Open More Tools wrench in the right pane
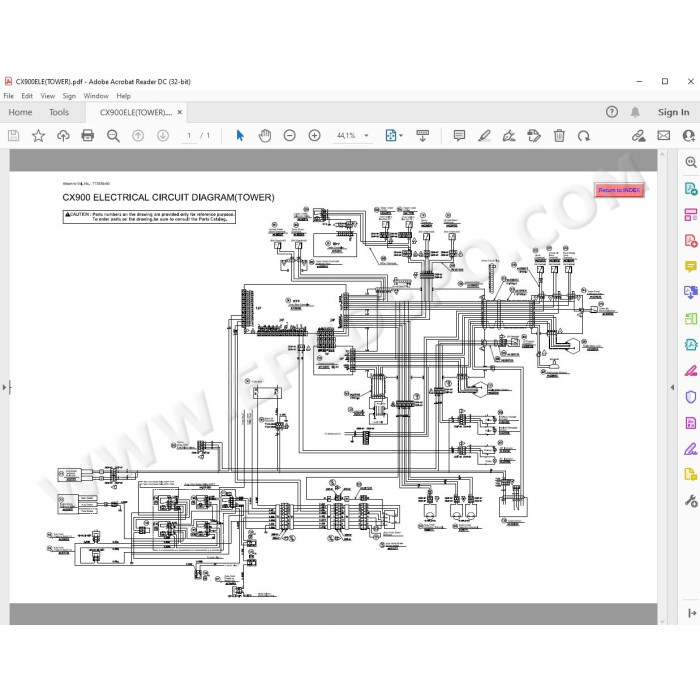The image size is (700, 700). 691,501
